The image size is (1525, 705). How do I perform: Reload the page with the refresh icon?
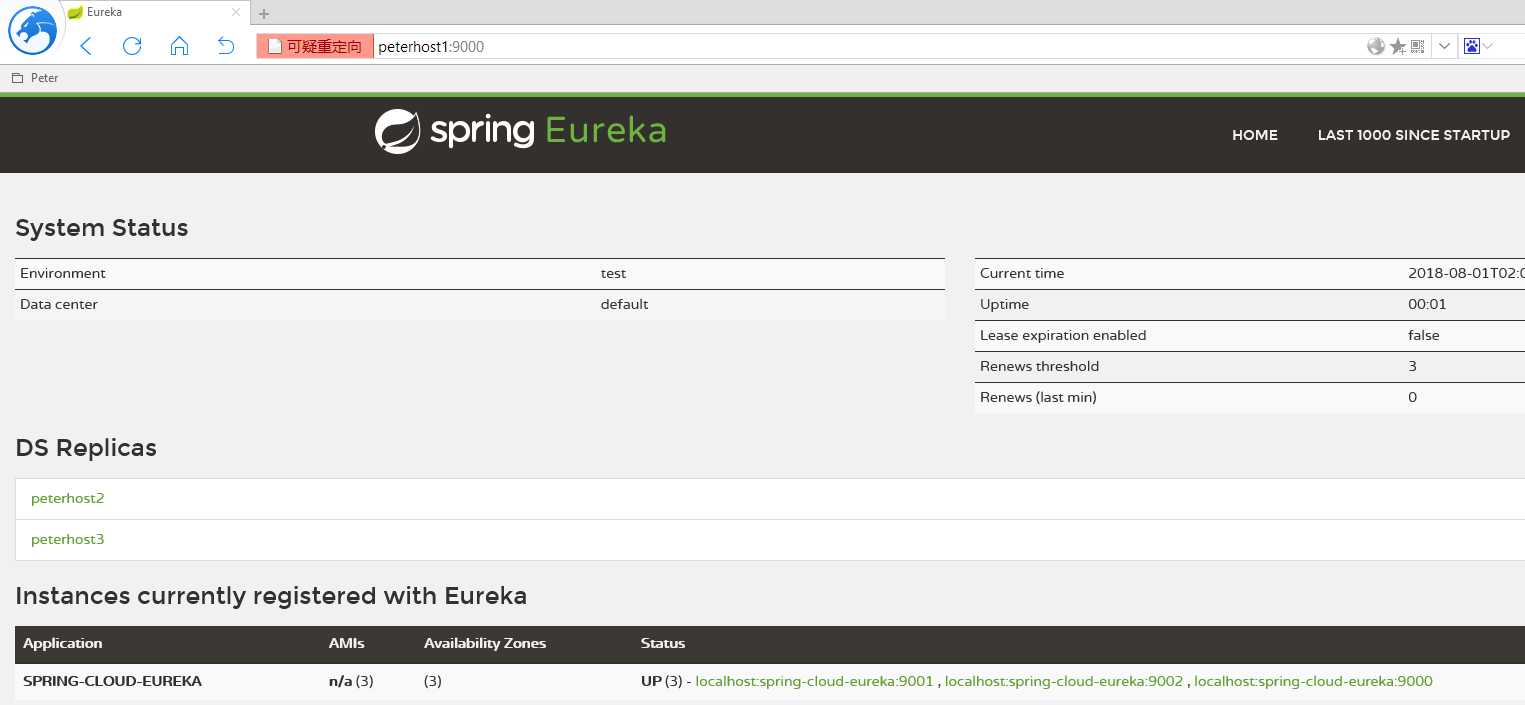point(132,46)
